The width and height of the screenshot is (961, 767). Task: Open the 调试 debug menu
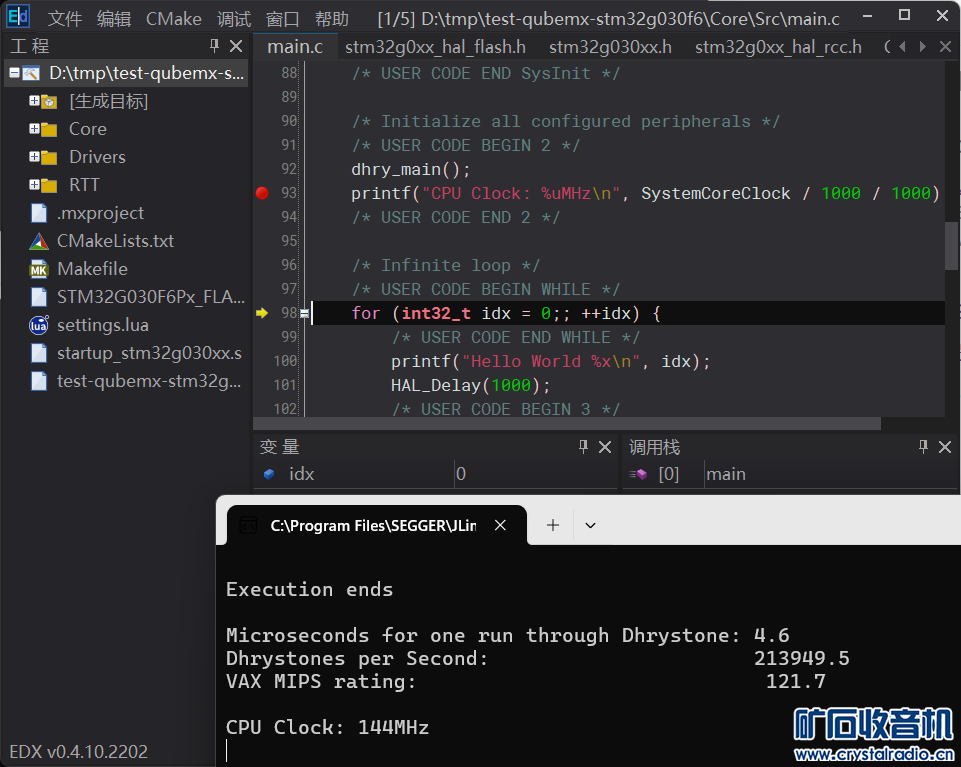(234, 19)
